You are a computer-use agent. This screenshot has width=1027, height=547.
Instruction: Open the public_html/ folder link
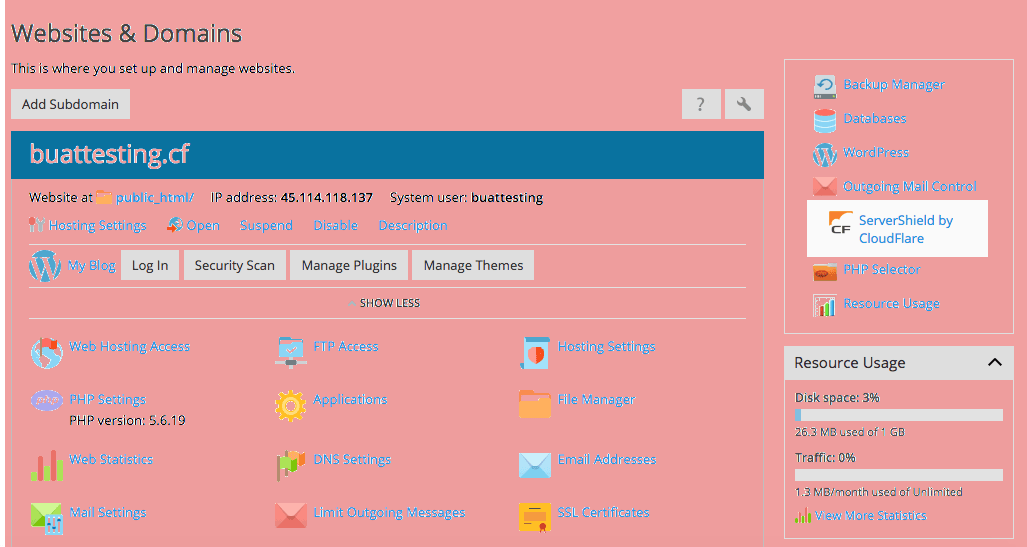point(155,197)
